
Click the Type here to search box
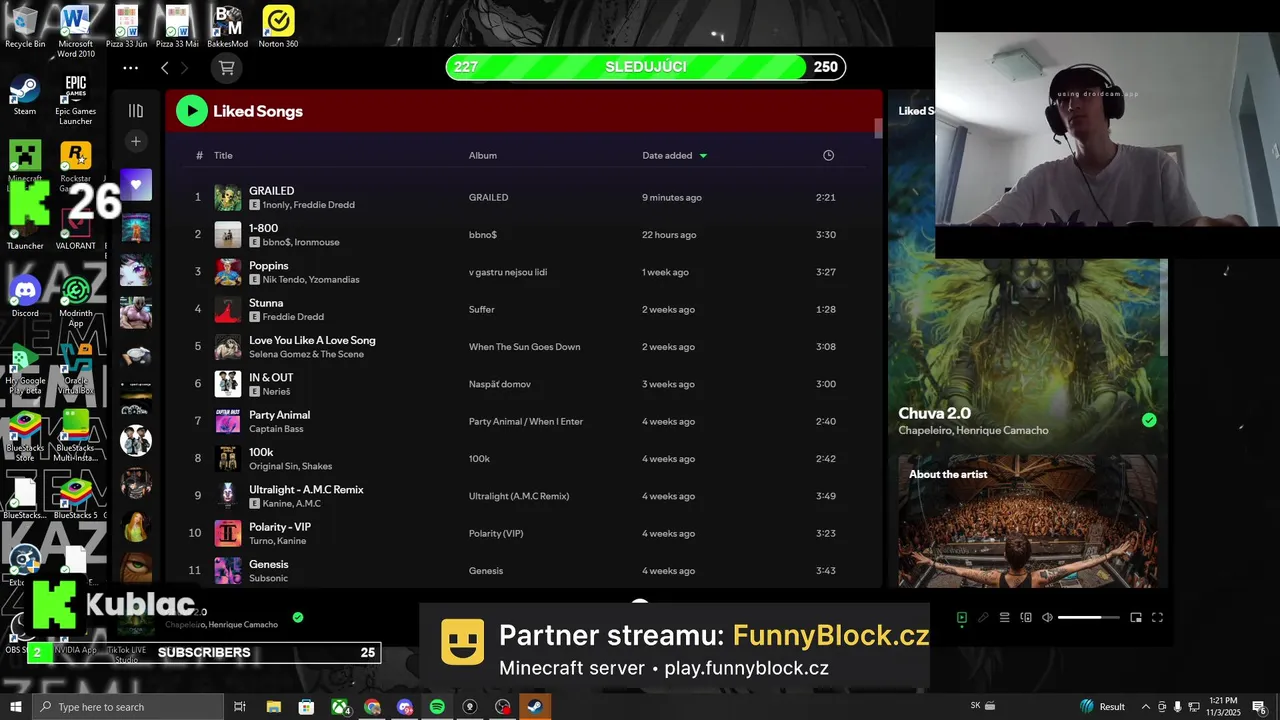point(127,707)
